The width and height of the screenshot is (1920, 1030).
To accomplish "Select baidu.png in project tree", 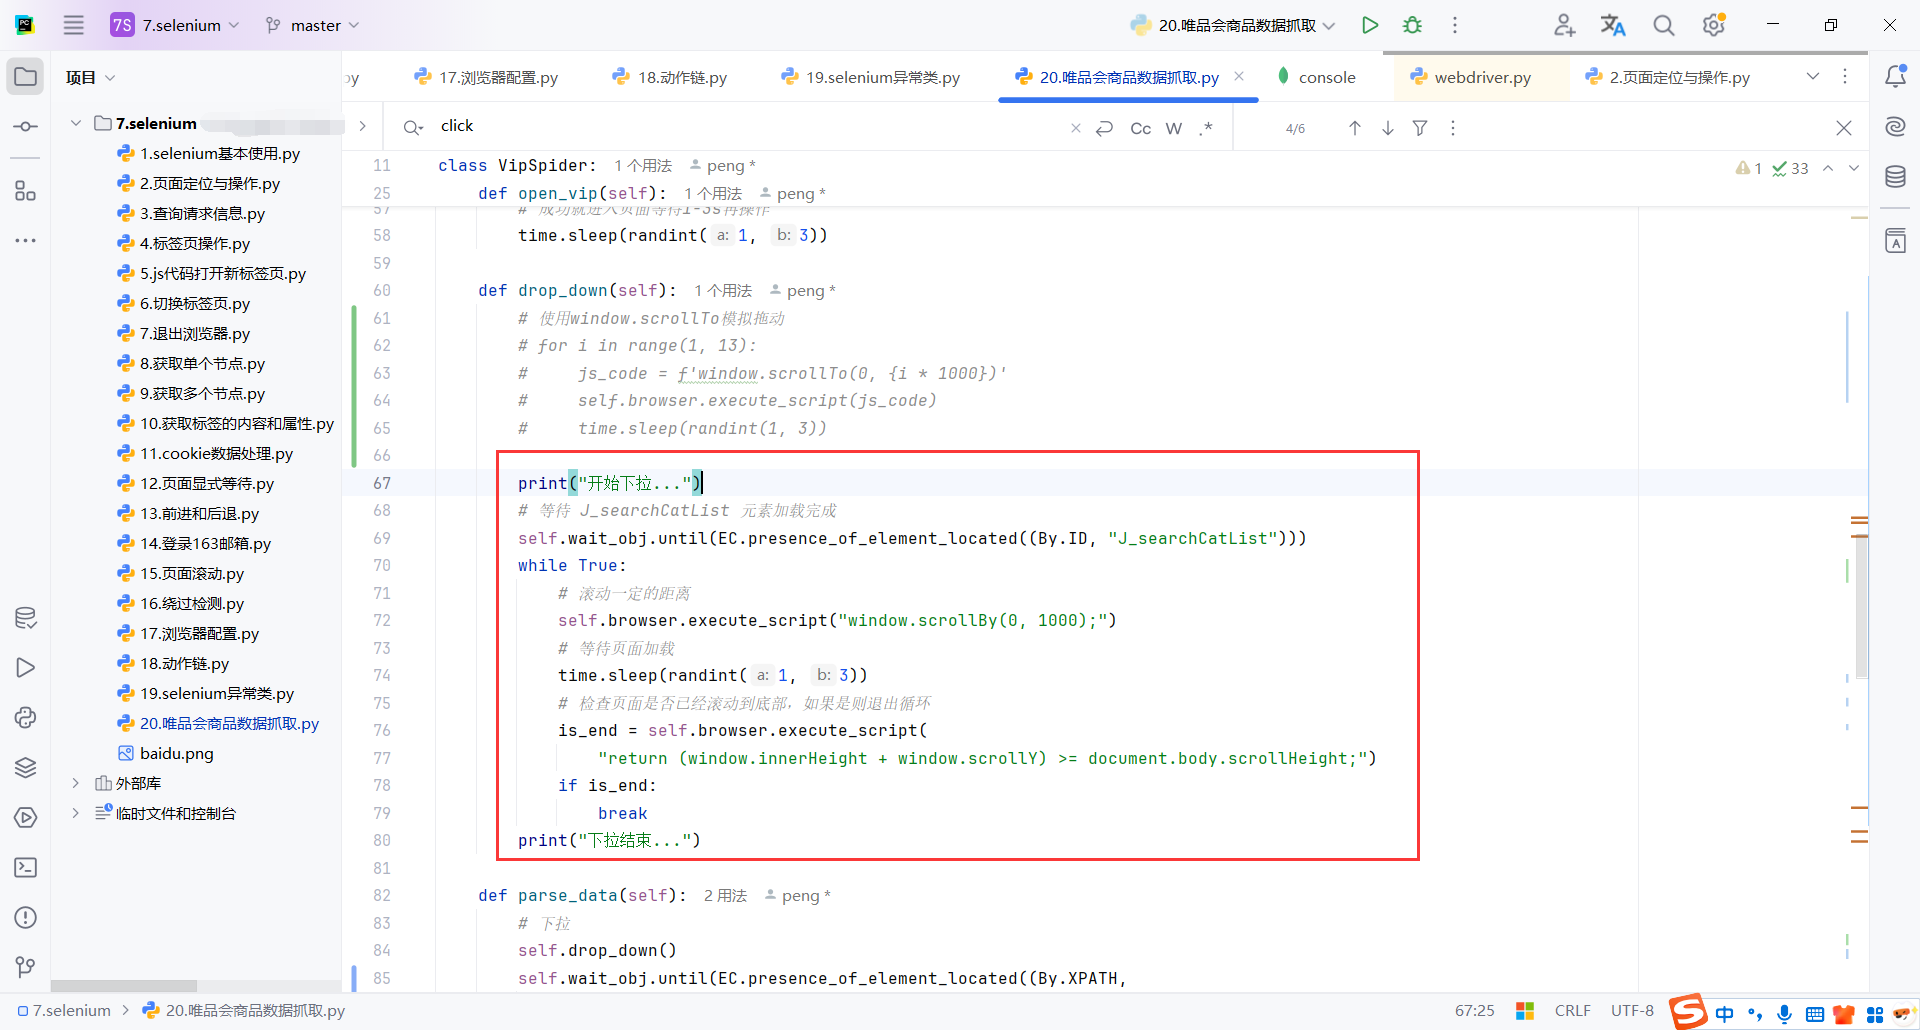I will (x=166, y=753).
